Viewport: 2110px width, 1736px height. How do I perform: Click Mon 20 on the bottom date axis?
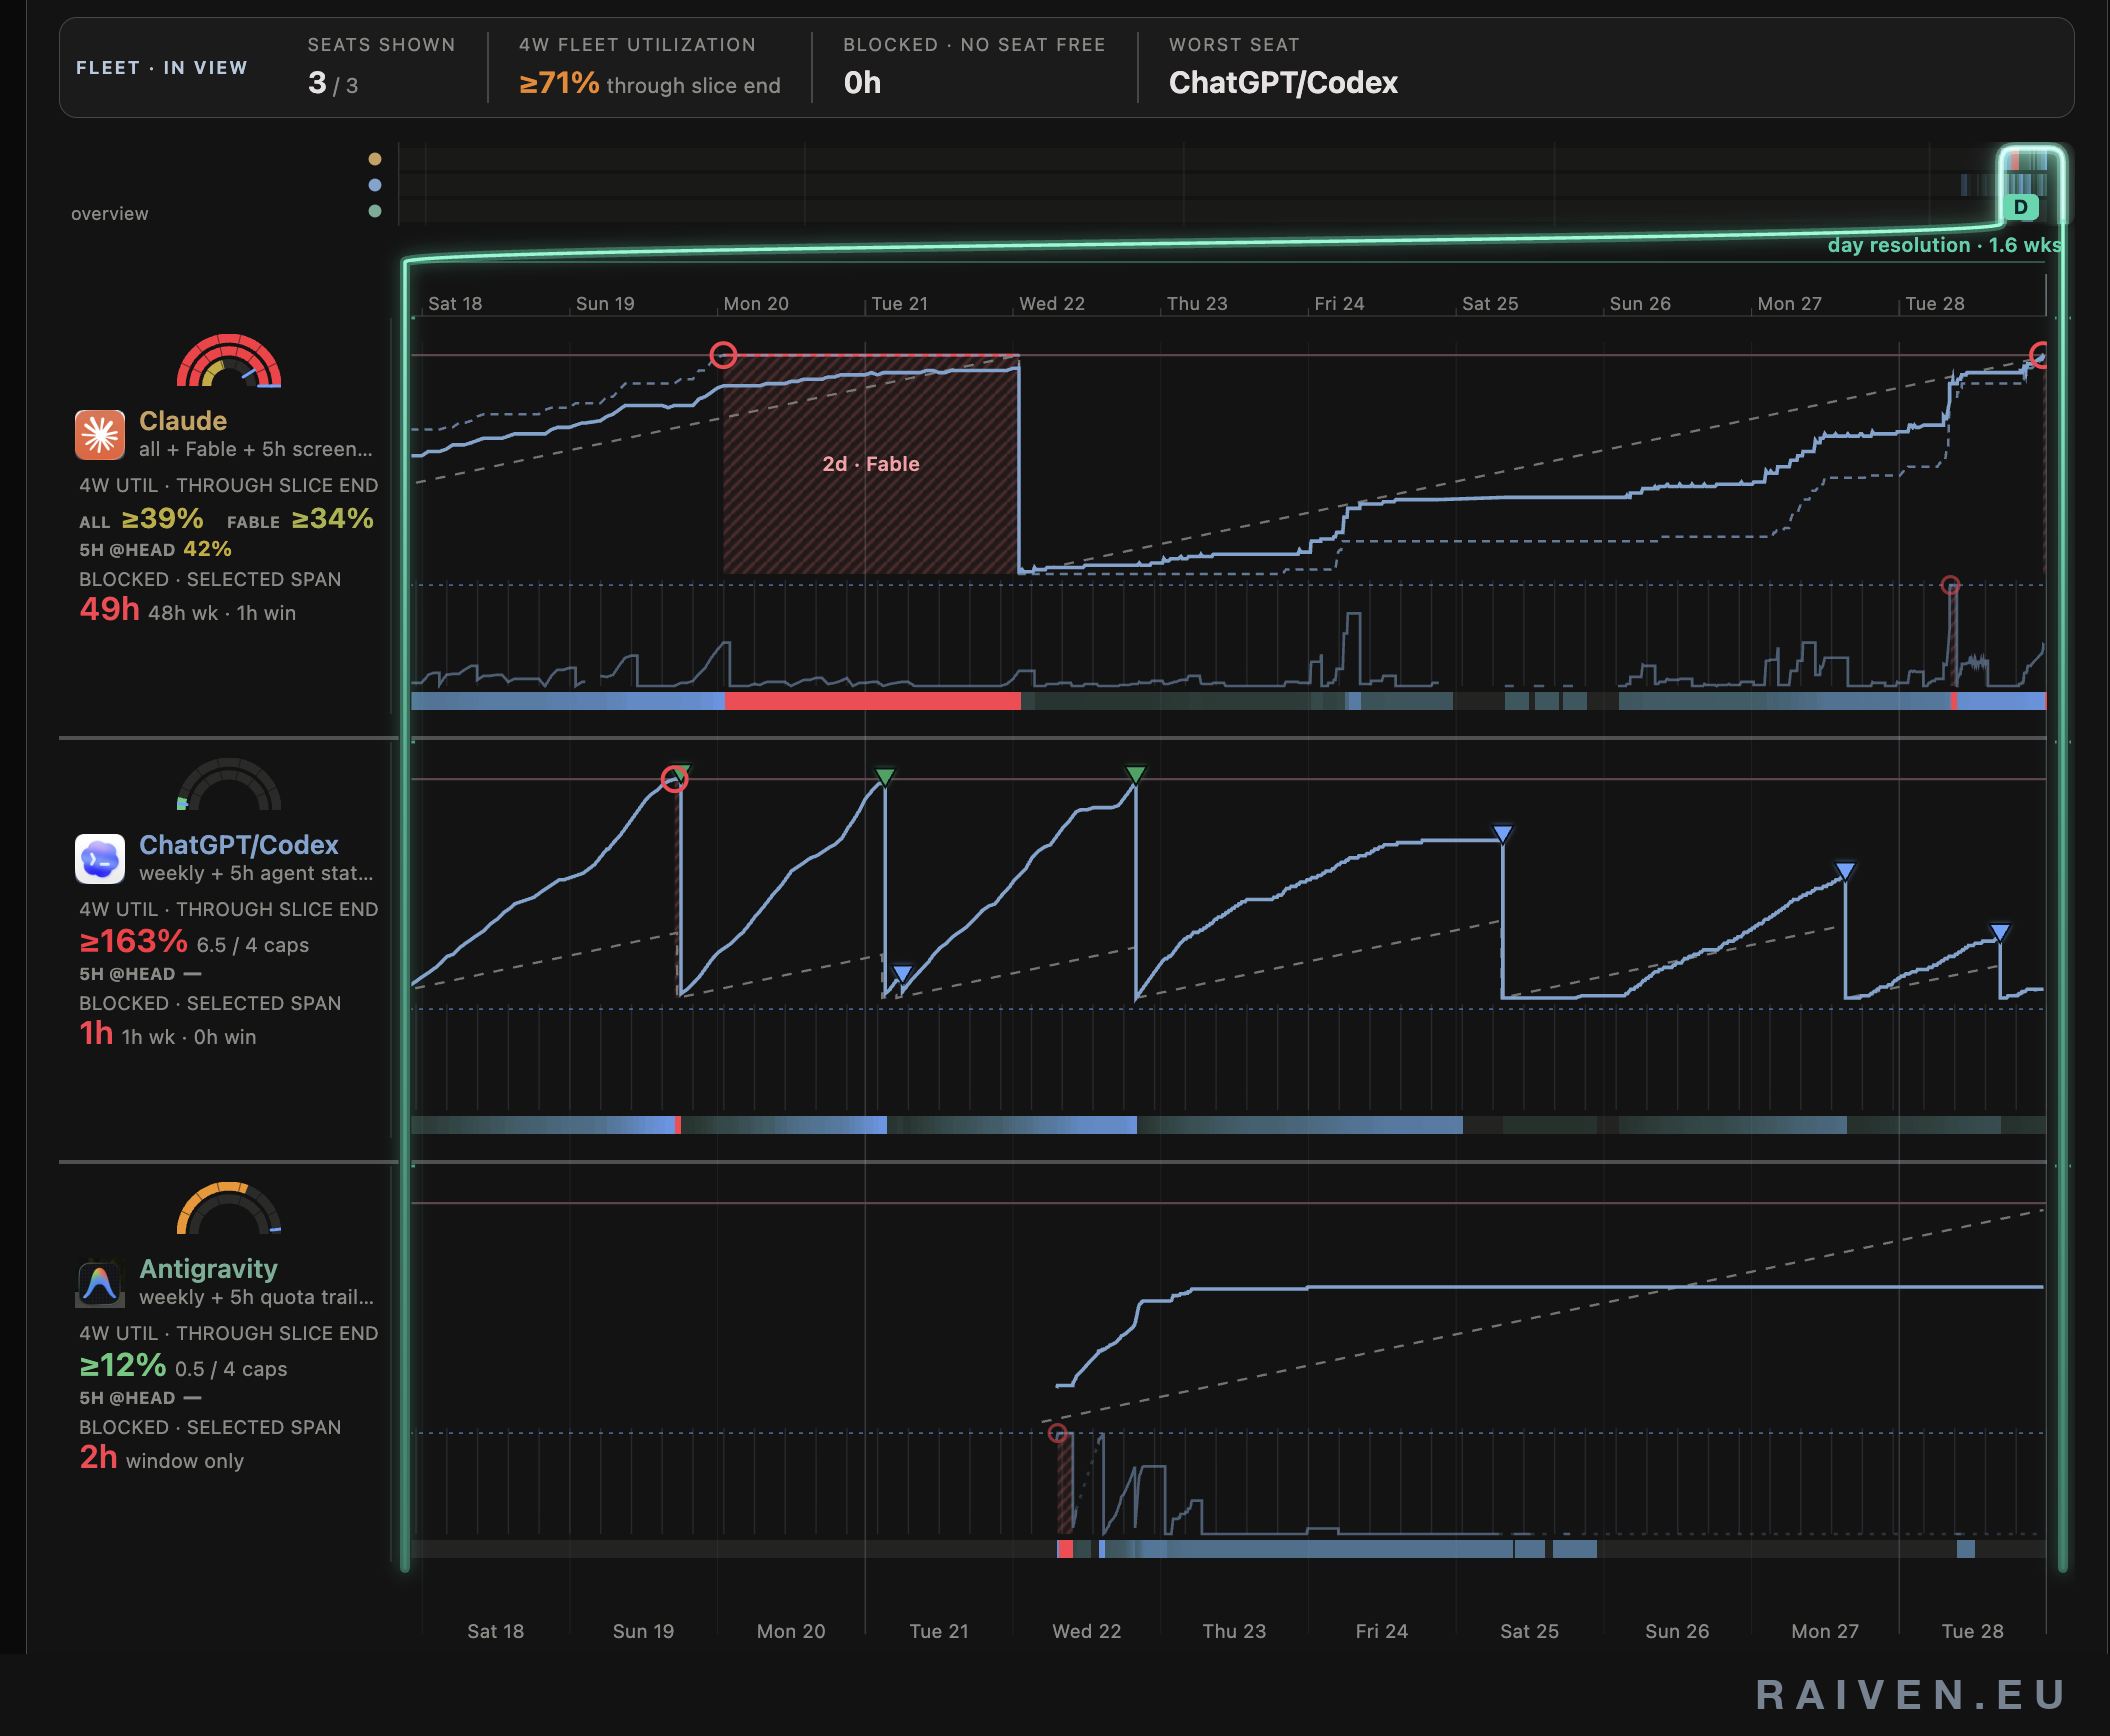791,1631
